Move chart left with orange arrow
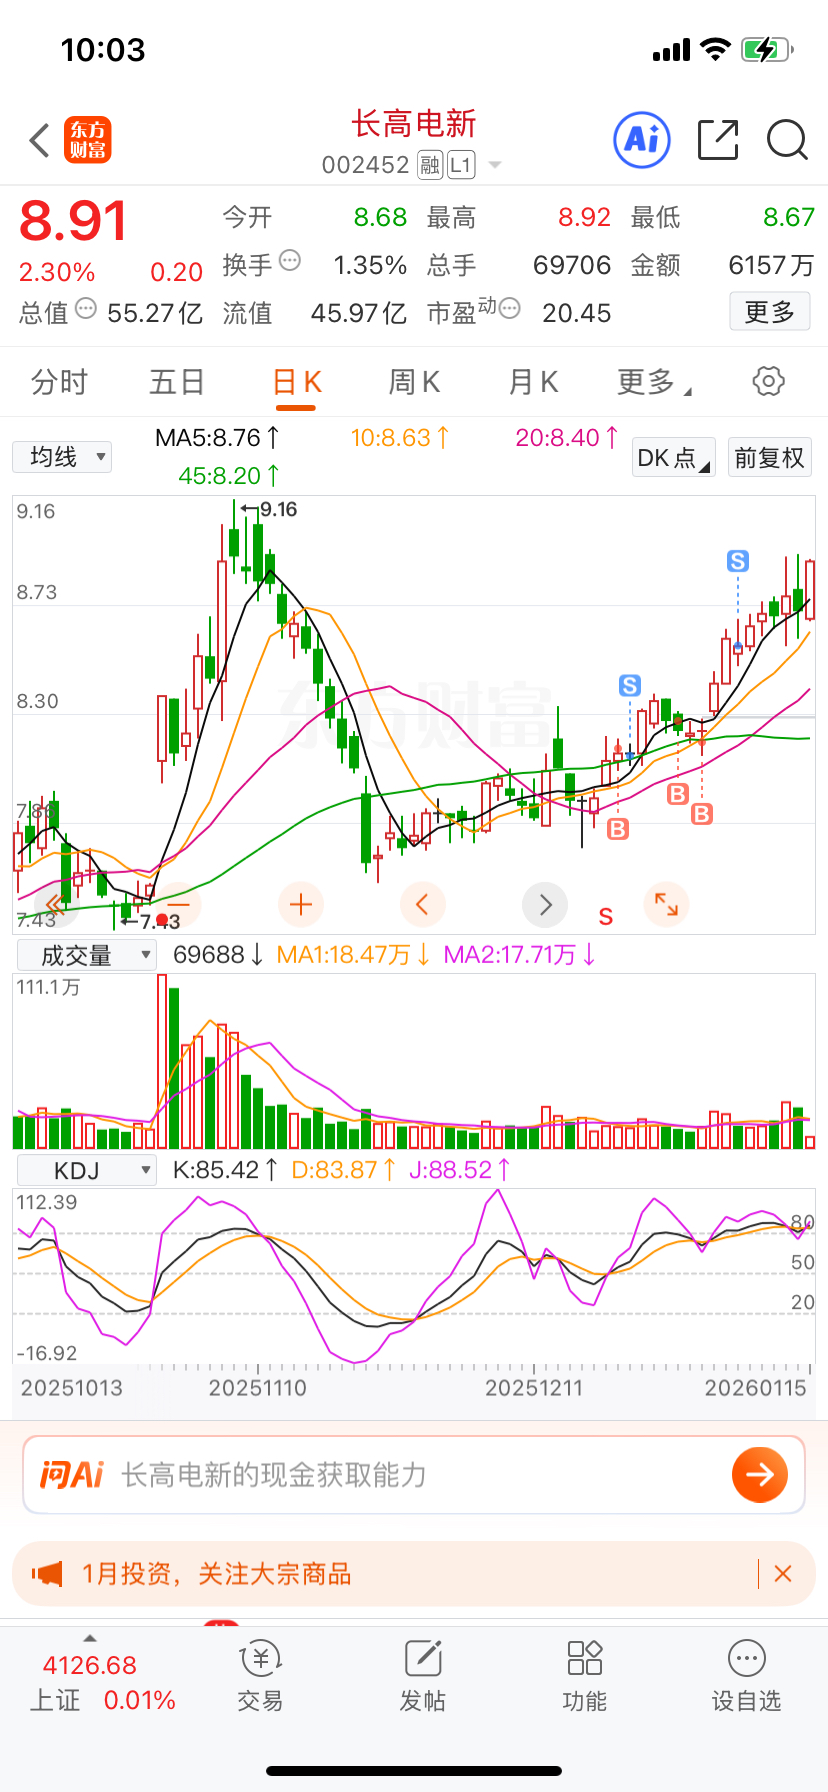Image resolution: width=828 pixels, height=1792 pixels. [423, 905]
